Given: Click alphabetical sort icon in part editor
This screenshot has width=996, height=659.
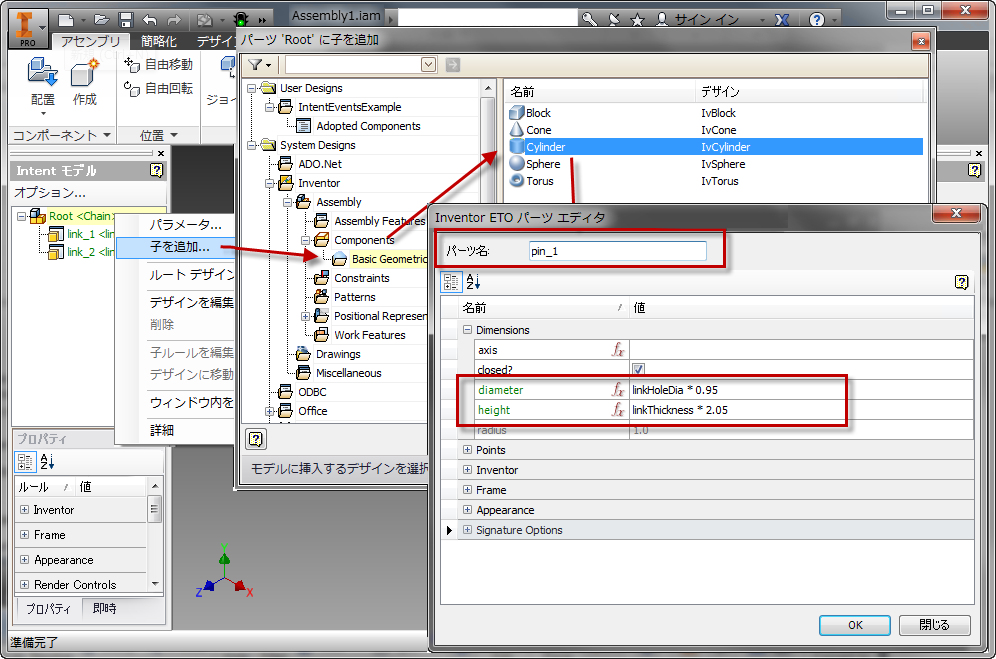Looking at the screenshot, I should pos(474,282).
